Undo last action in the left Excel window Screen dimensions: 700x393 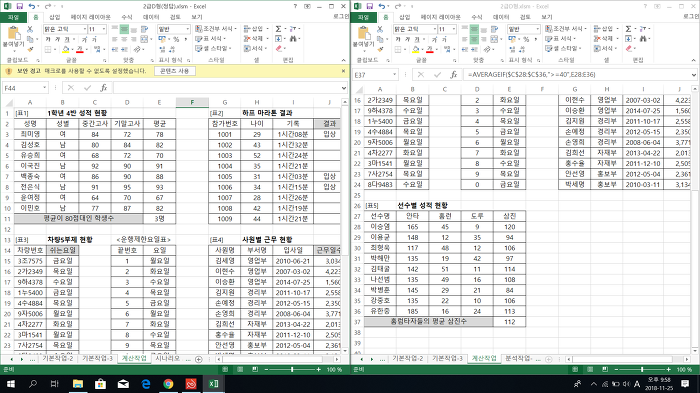(x=31, y=6)
